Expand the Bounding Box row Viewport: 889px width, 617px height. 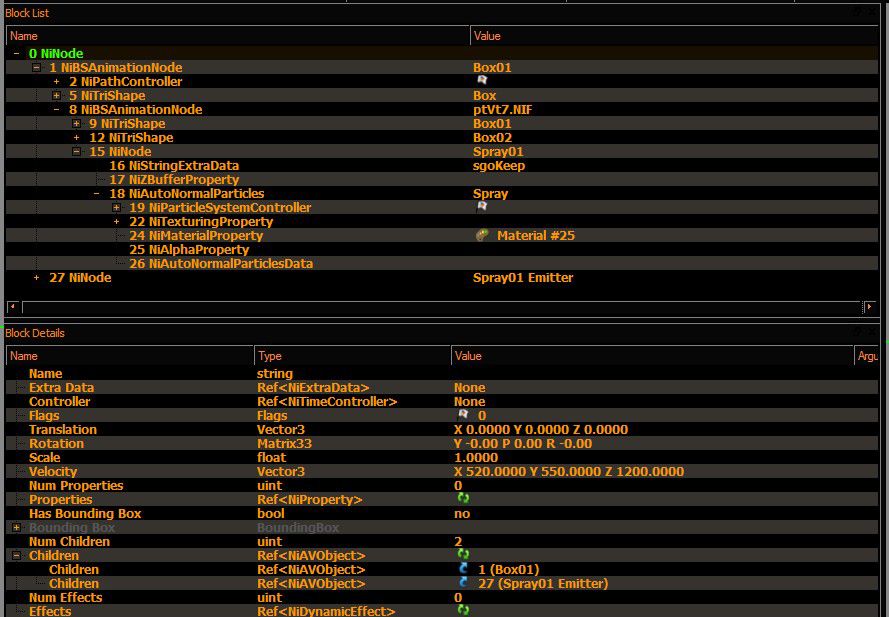coord(16,527)
